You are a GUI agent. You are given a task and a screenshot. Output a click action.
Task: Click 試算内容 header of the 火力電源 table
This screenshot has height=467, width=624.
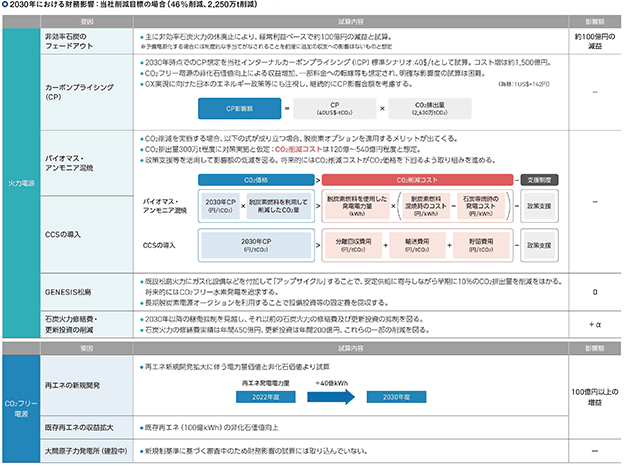[351, 21]
